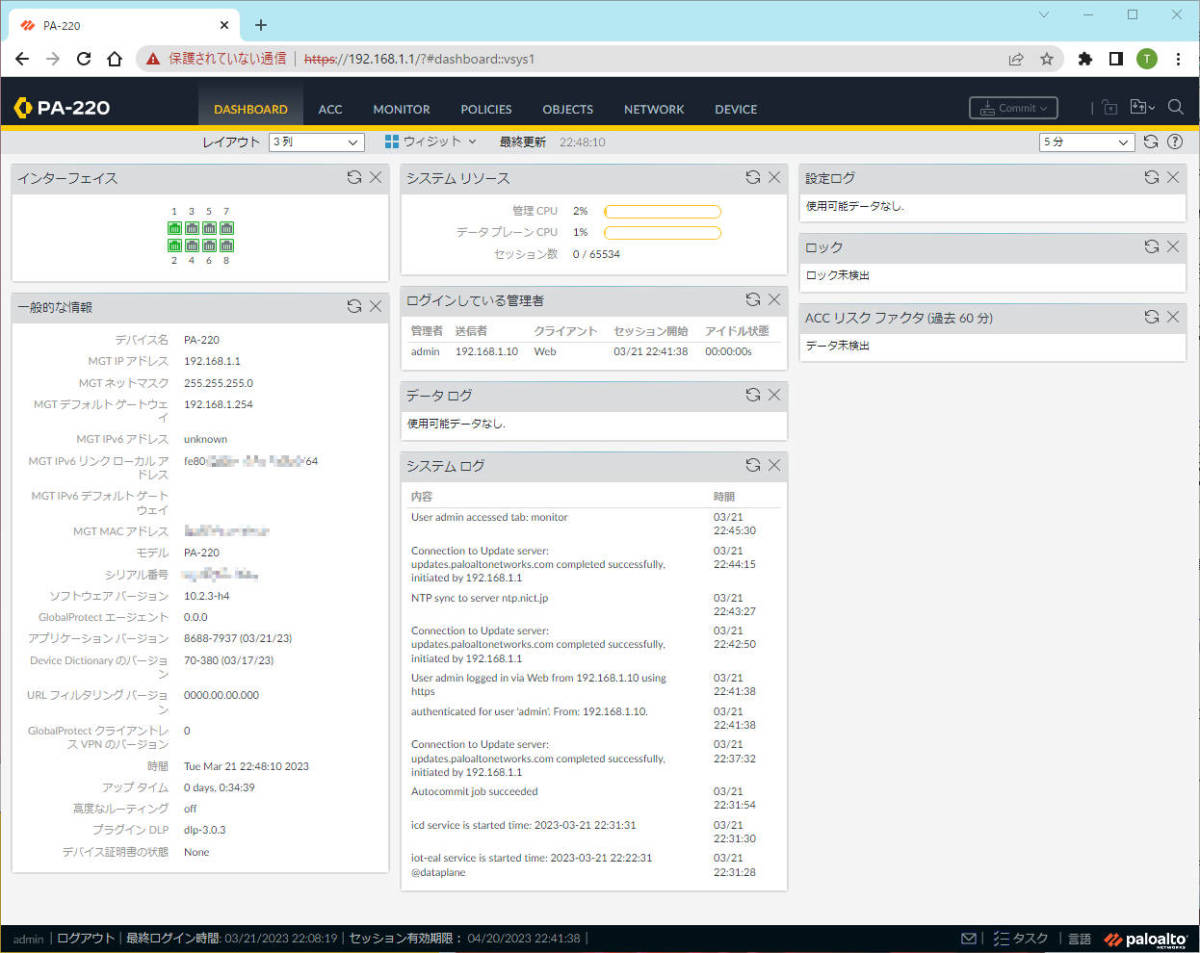Switch to the ACC tab
This screenshot has width=1200, height=953.
click(x=330, y=109)
